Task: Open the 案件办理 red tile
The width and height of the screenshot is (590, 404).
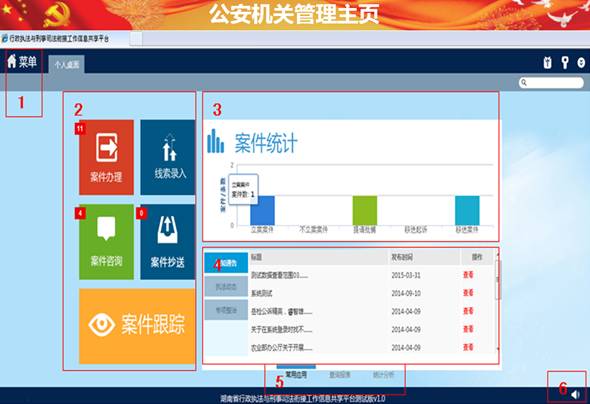Action: click(106, 157)
